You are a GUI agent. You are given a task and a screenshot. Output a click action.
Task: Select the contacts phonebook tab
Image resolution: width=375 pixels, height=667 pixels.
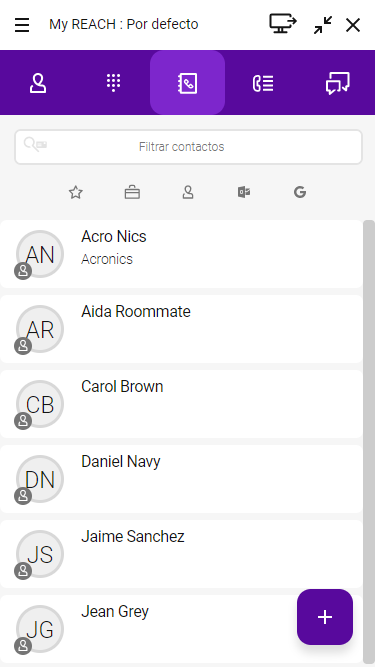188,83
